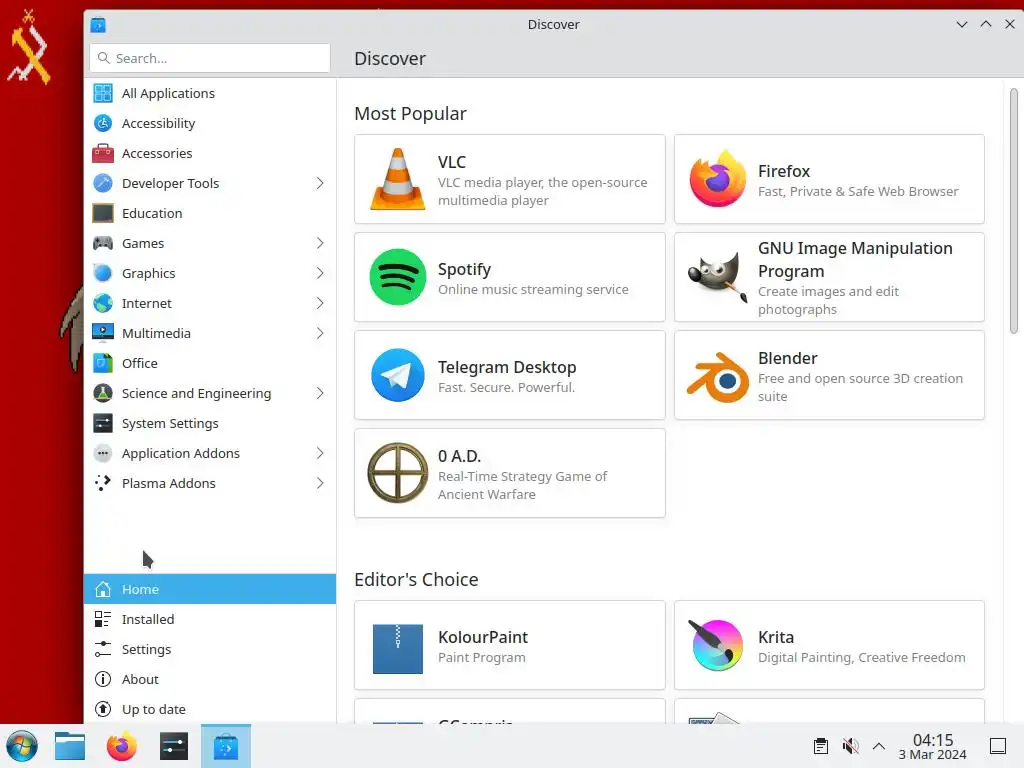Open the application launcher start button
The width and height of the screenshot is (1024, 768).
click(x=22, y=746)
